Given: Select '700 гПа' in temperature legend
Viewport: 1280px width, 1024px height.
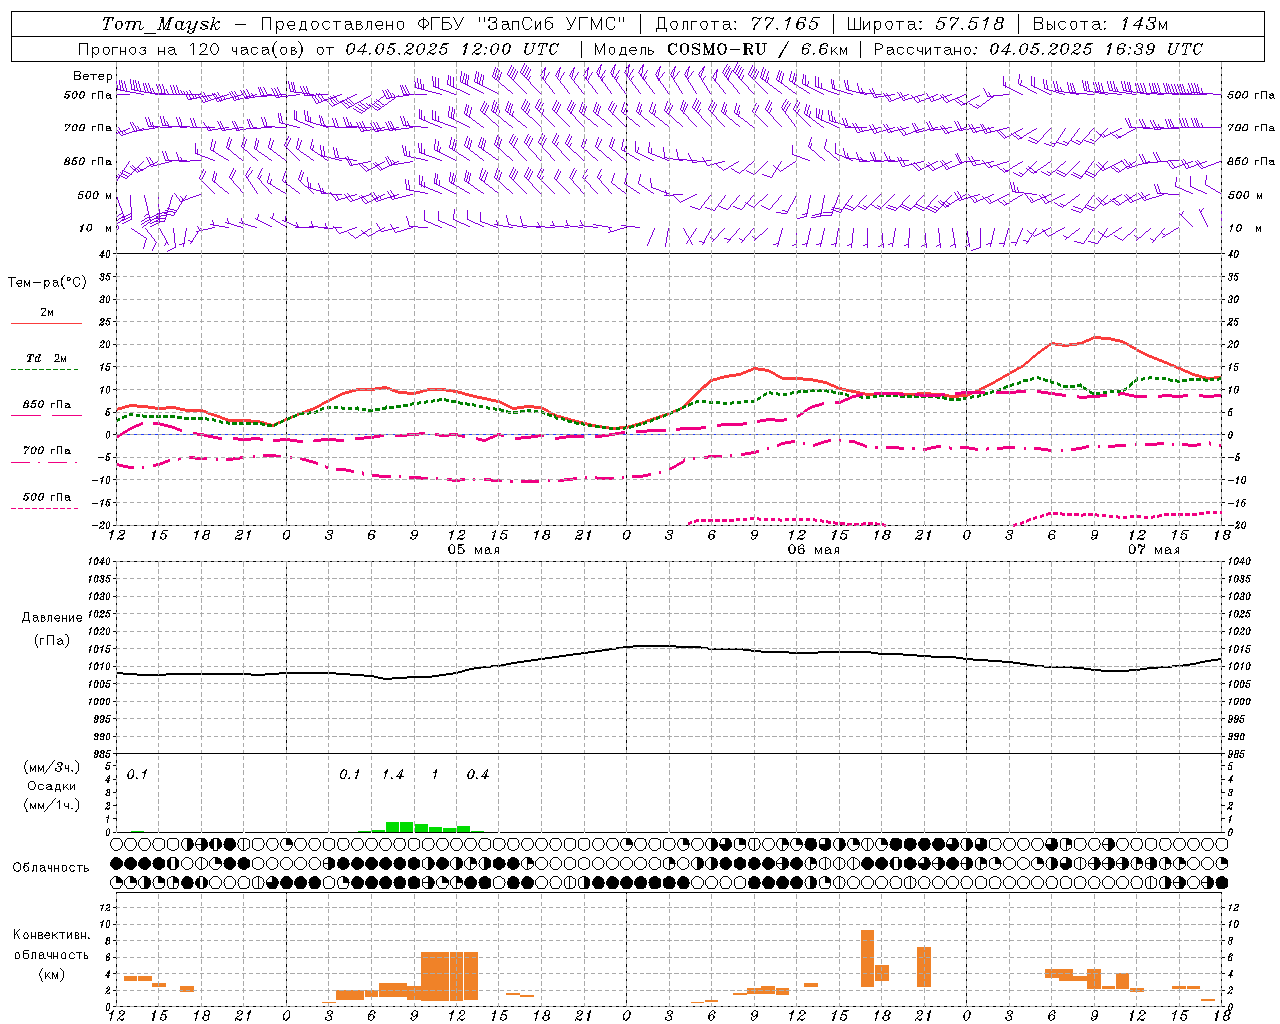Looking at the screenshot, I should tap(47, 451).
